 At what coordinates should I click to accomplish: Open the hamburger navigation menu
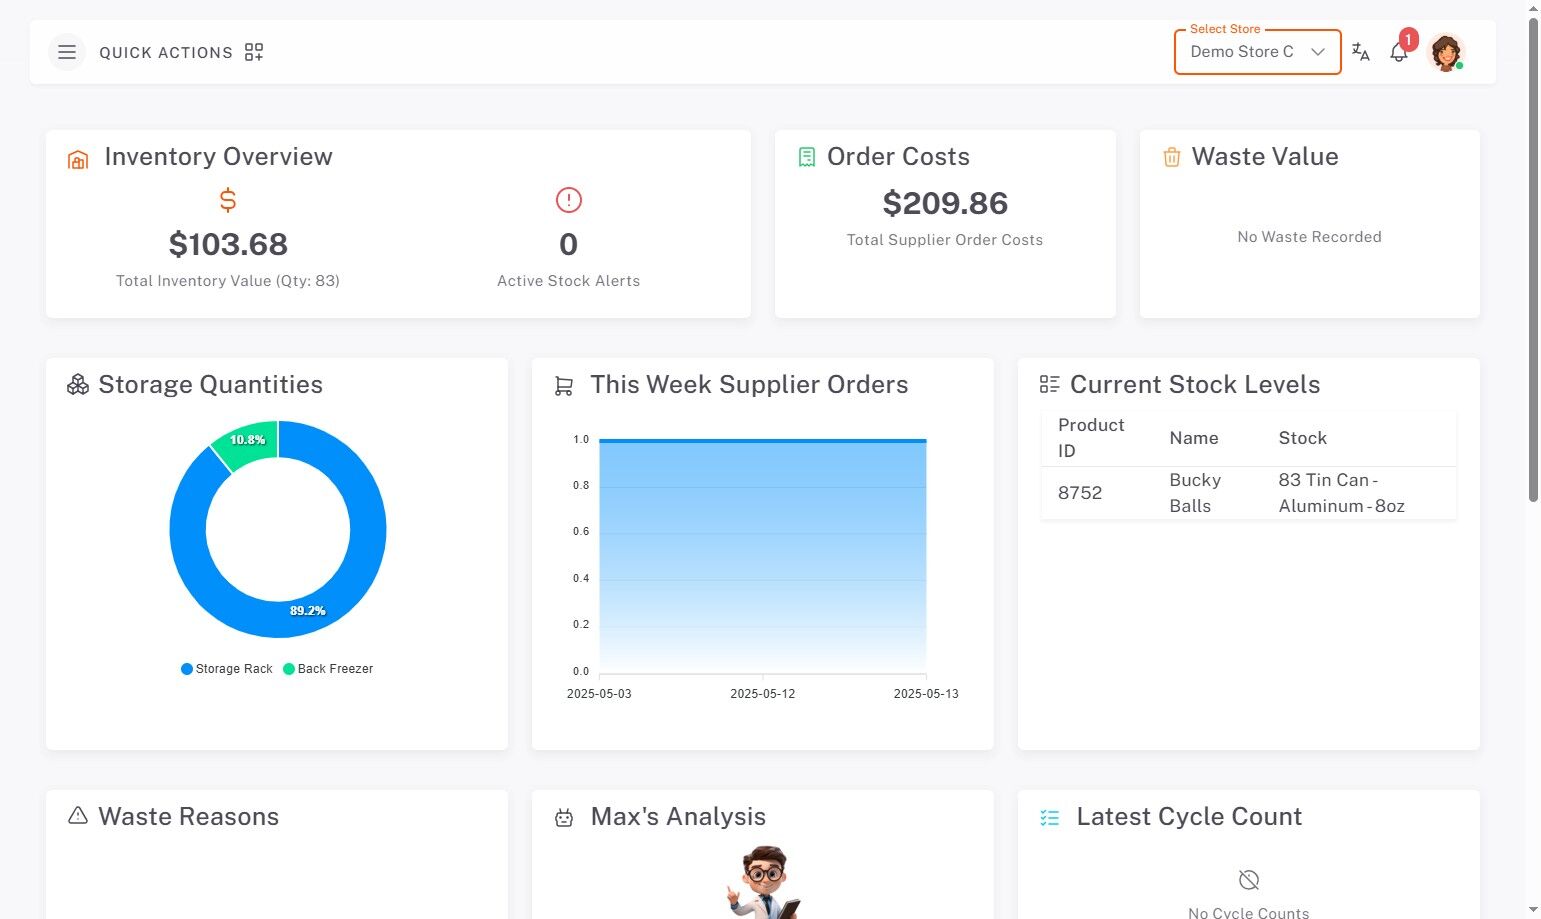click(67, 52)
